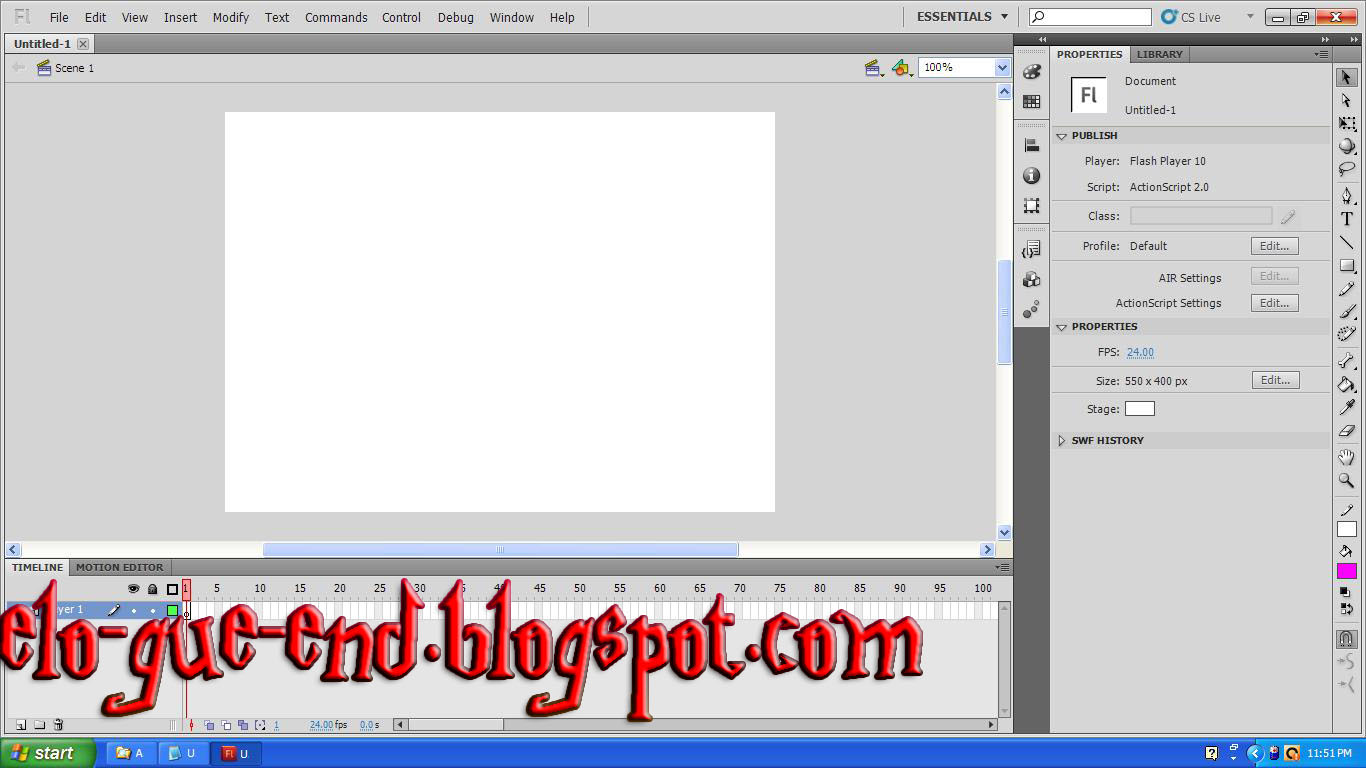The width and height of the screenshot is (1366, 768).
Task: Select the Eyedropper tool
Action: pos(1347,407)
